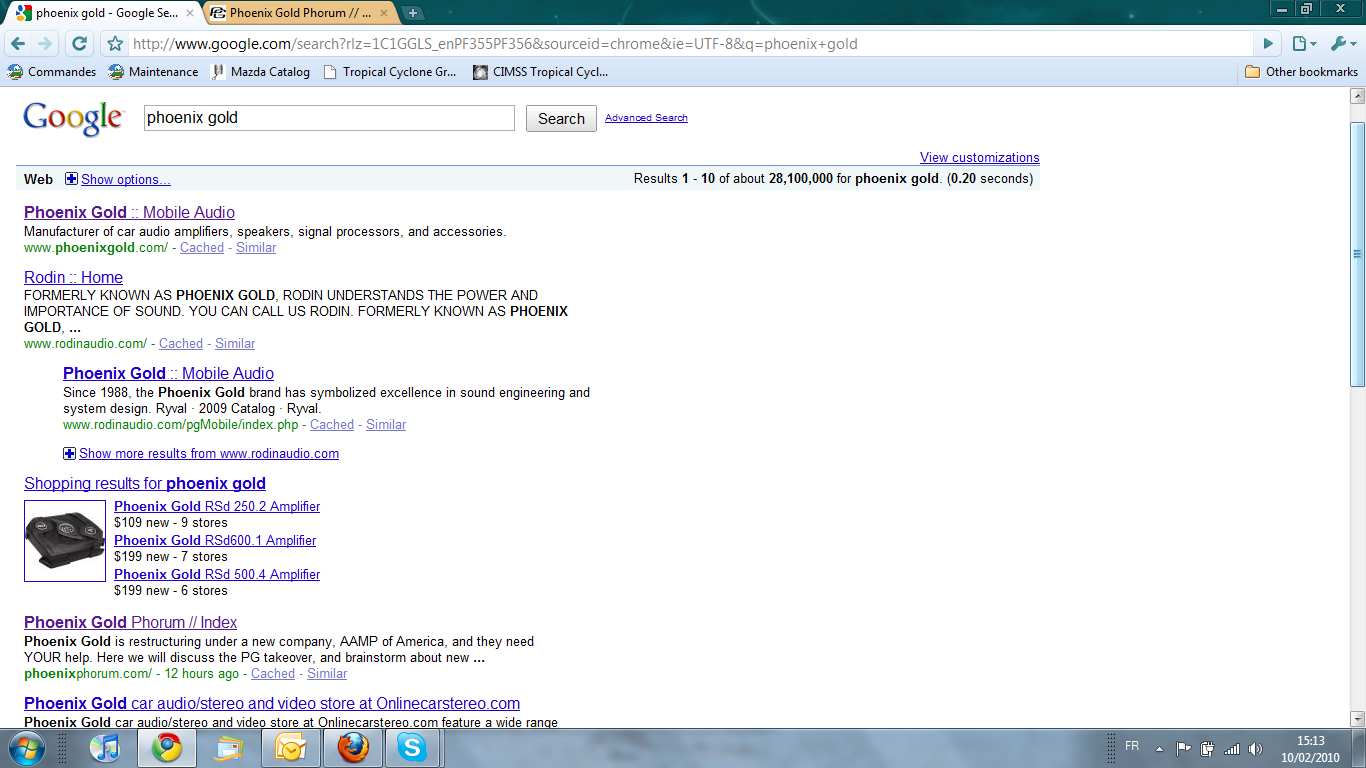Open the Cached link for www.rodinaudio.com/
This screenshot has width=1366, height=768.
[x=181, y=344]
